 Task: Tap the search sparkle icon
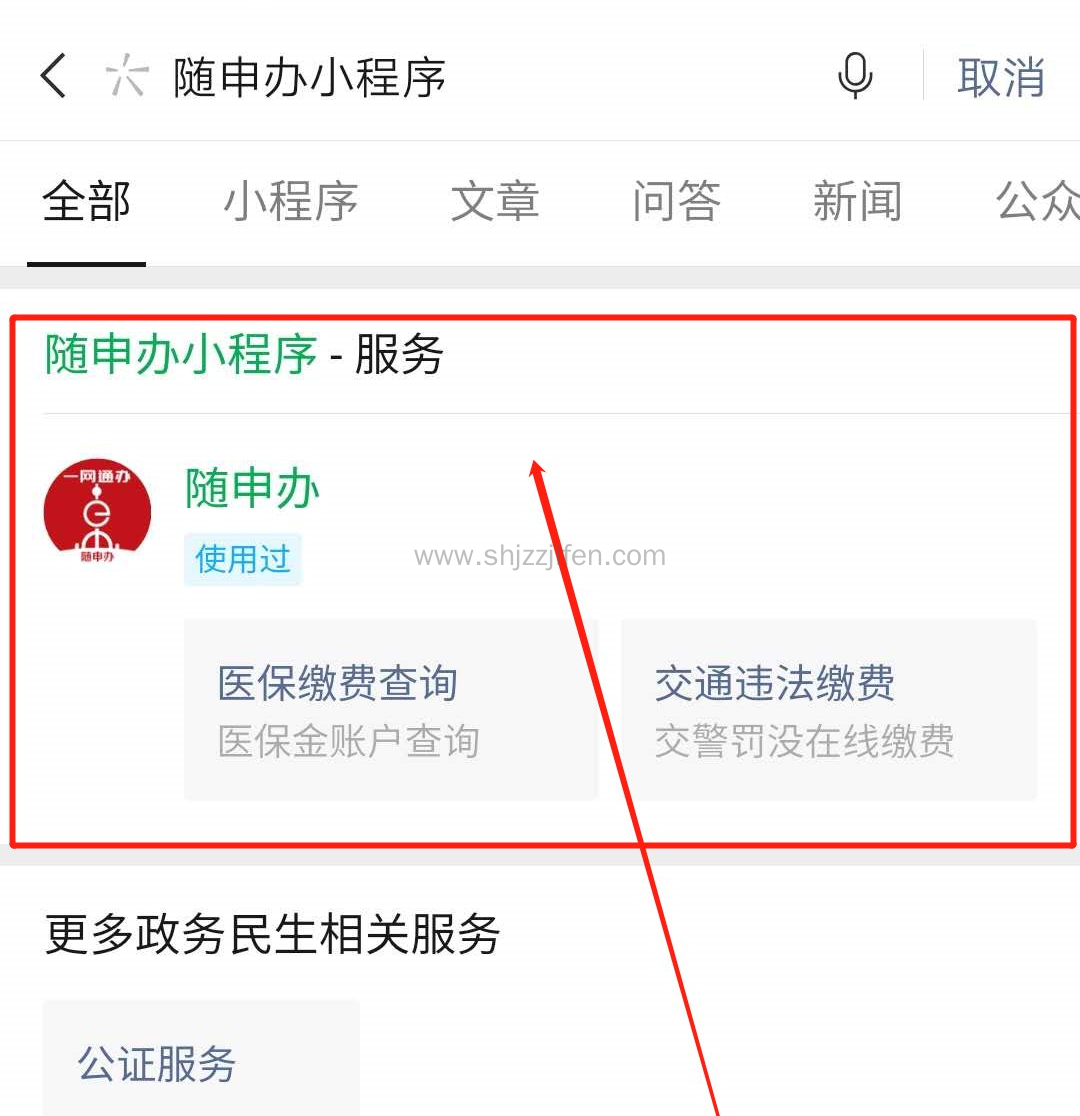point(127,75)
